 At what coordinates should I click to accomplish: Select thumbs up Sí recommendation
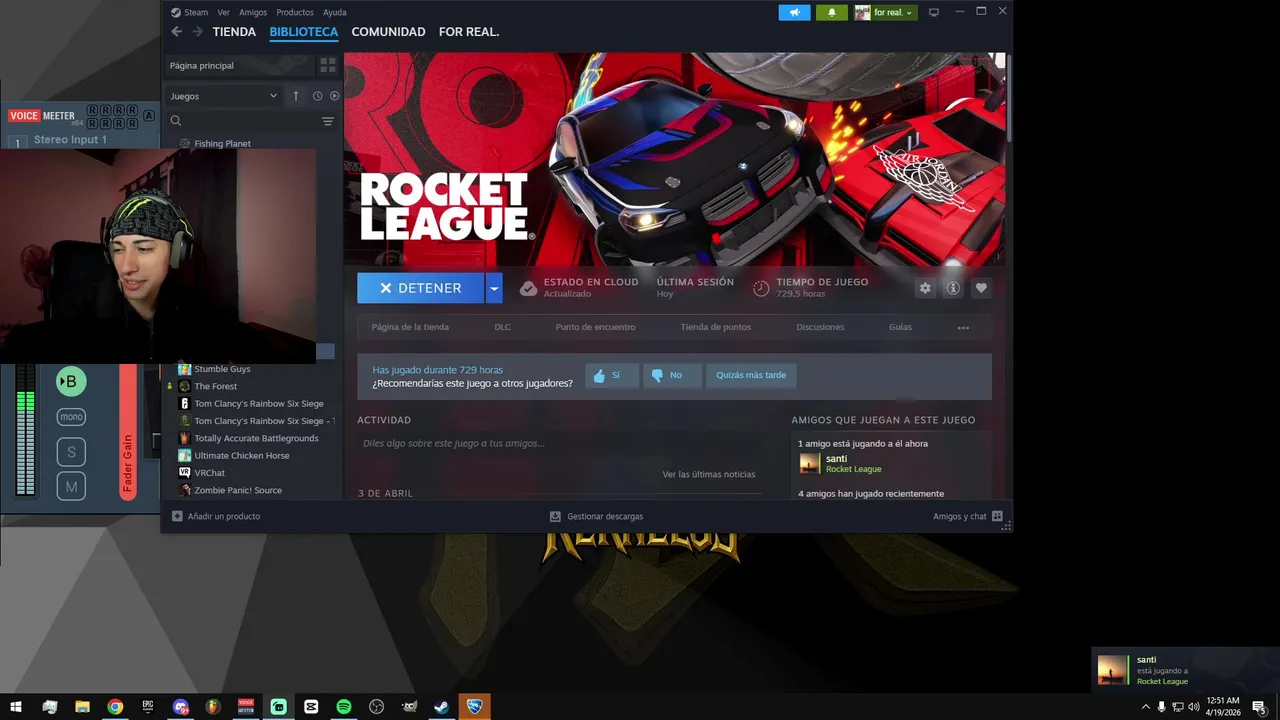611,375
